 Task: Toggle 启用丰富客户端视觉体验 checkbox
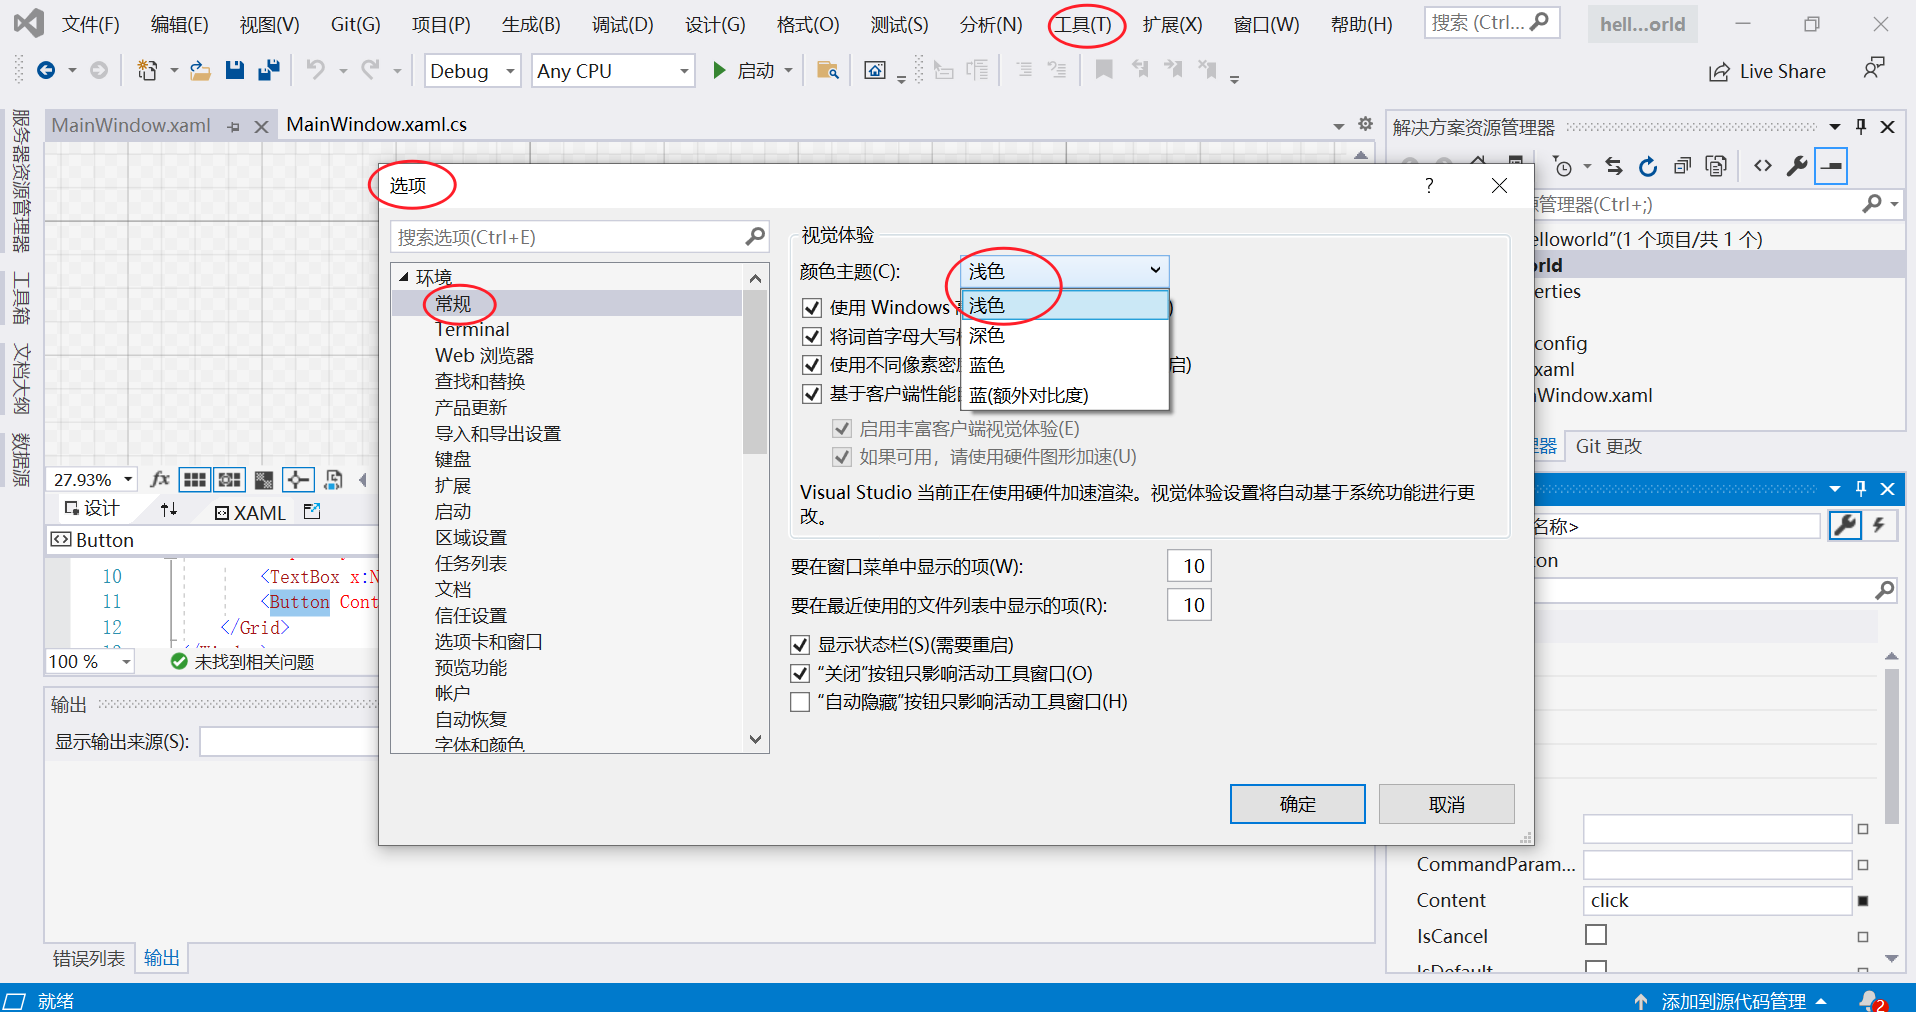844,428
